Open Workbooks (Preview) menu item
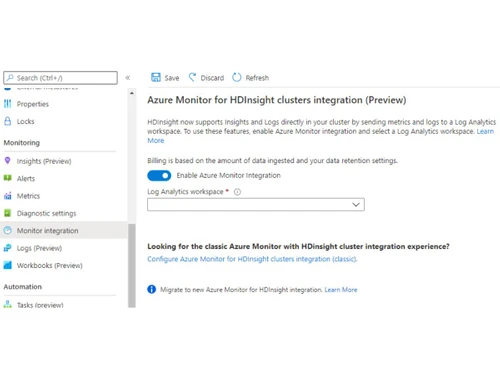Image resolution: width=500 pixels, height=375 pixels. pos(50,266)
